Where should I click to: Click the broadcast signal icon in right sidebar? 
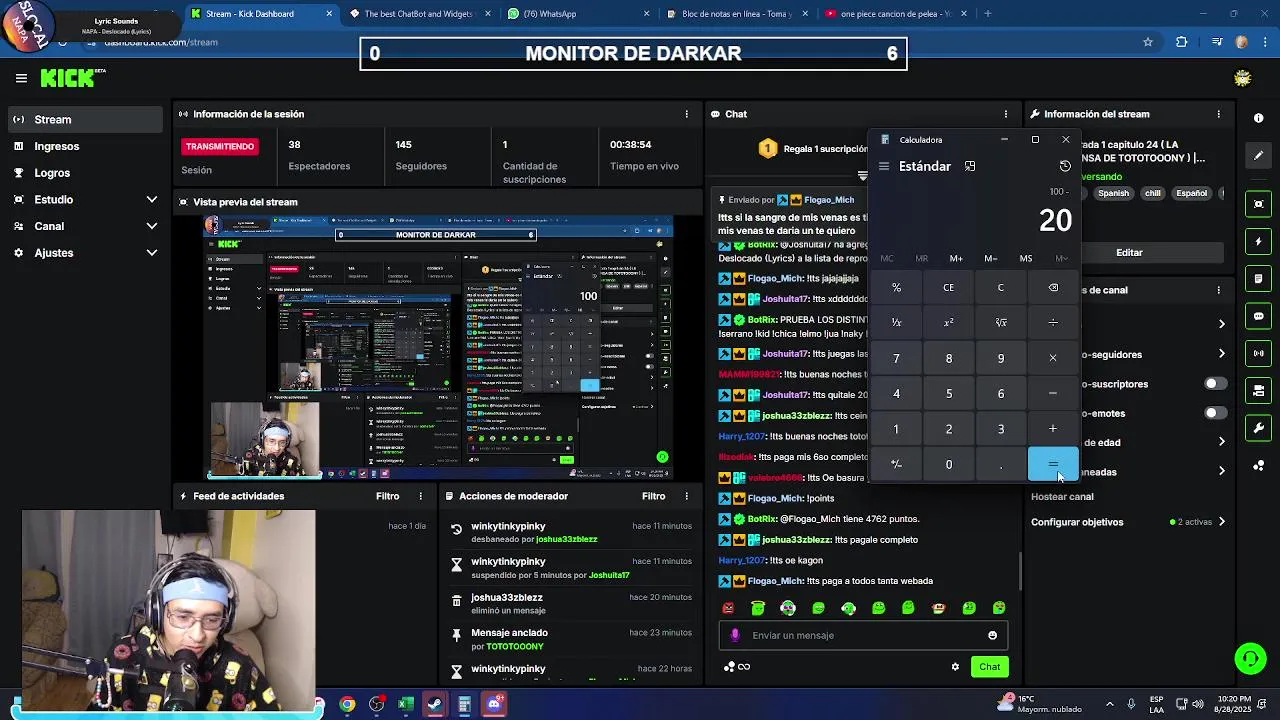pos(1259,353)
